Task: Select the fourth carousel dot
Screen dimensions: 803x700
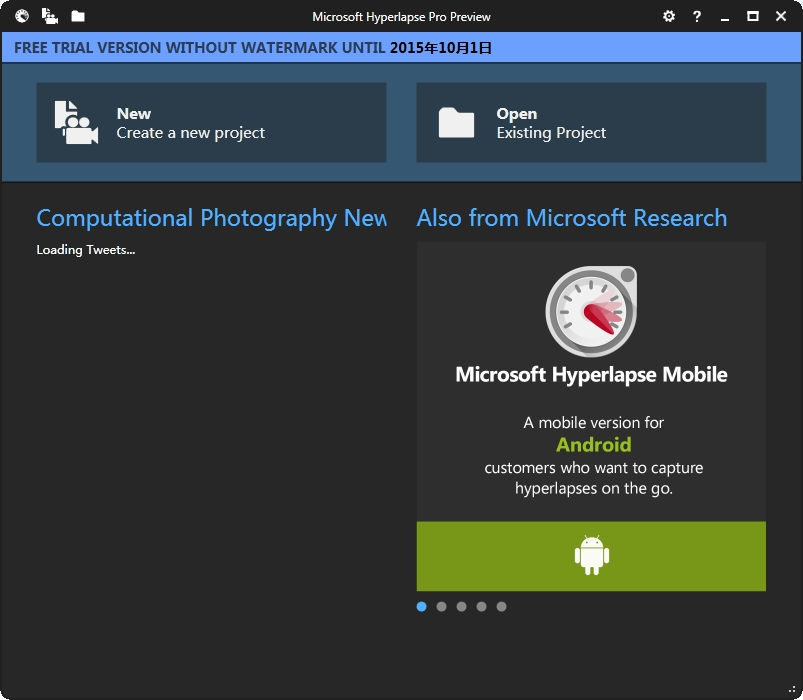Action: [x=481, y=606]
